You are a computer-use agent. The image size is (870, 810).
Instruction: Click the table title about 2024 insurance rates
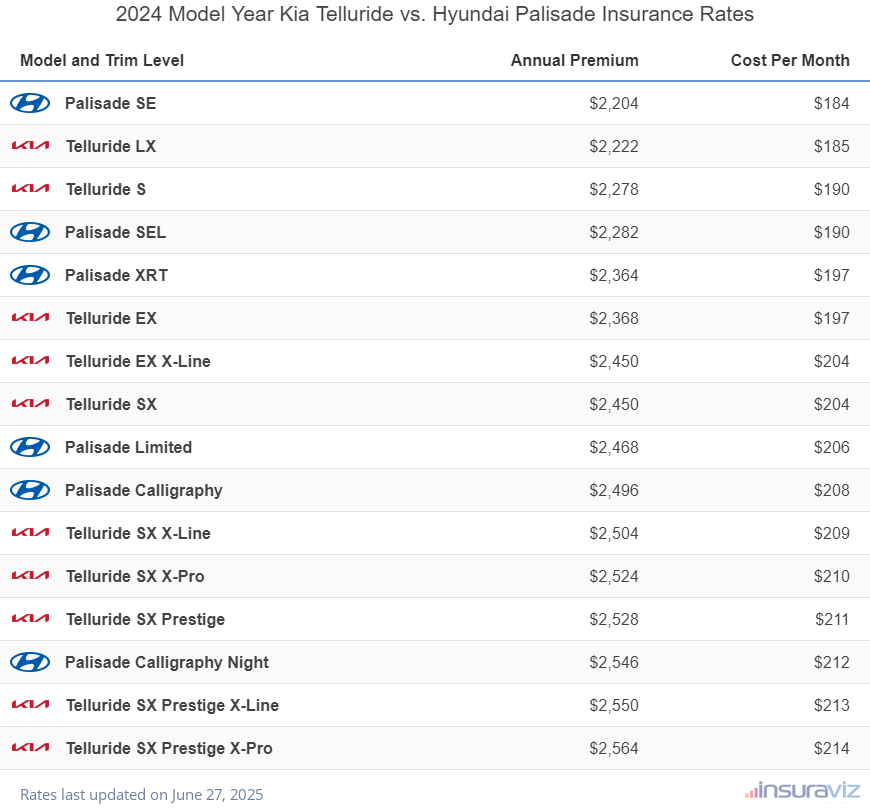[x=435, y=14]
